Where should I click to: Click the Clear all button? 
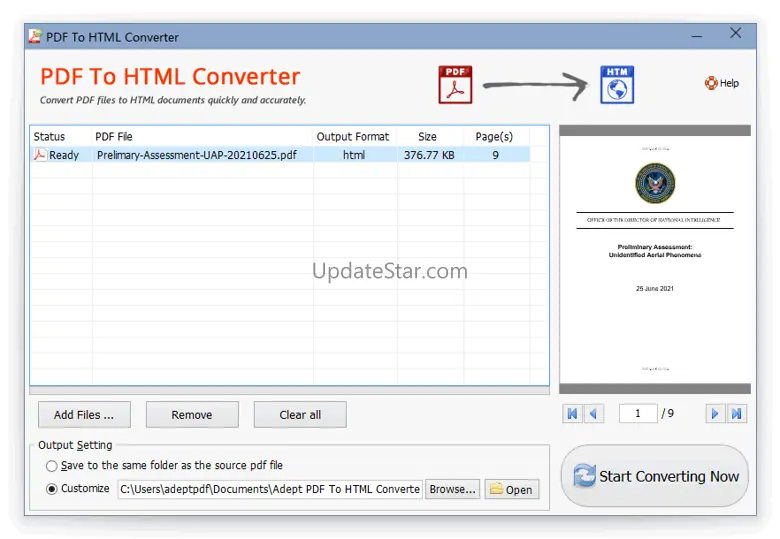click(300, 415)
